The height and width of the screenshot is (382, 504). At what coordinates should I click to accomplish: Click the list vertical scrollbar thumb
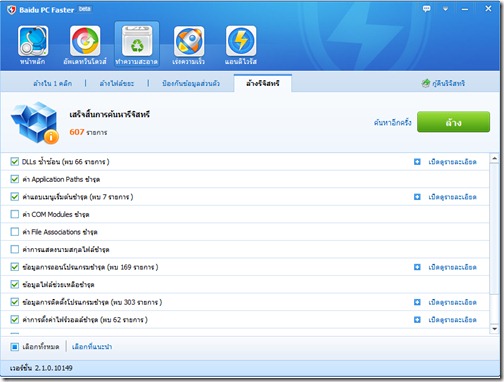click(x=494, y=228)
